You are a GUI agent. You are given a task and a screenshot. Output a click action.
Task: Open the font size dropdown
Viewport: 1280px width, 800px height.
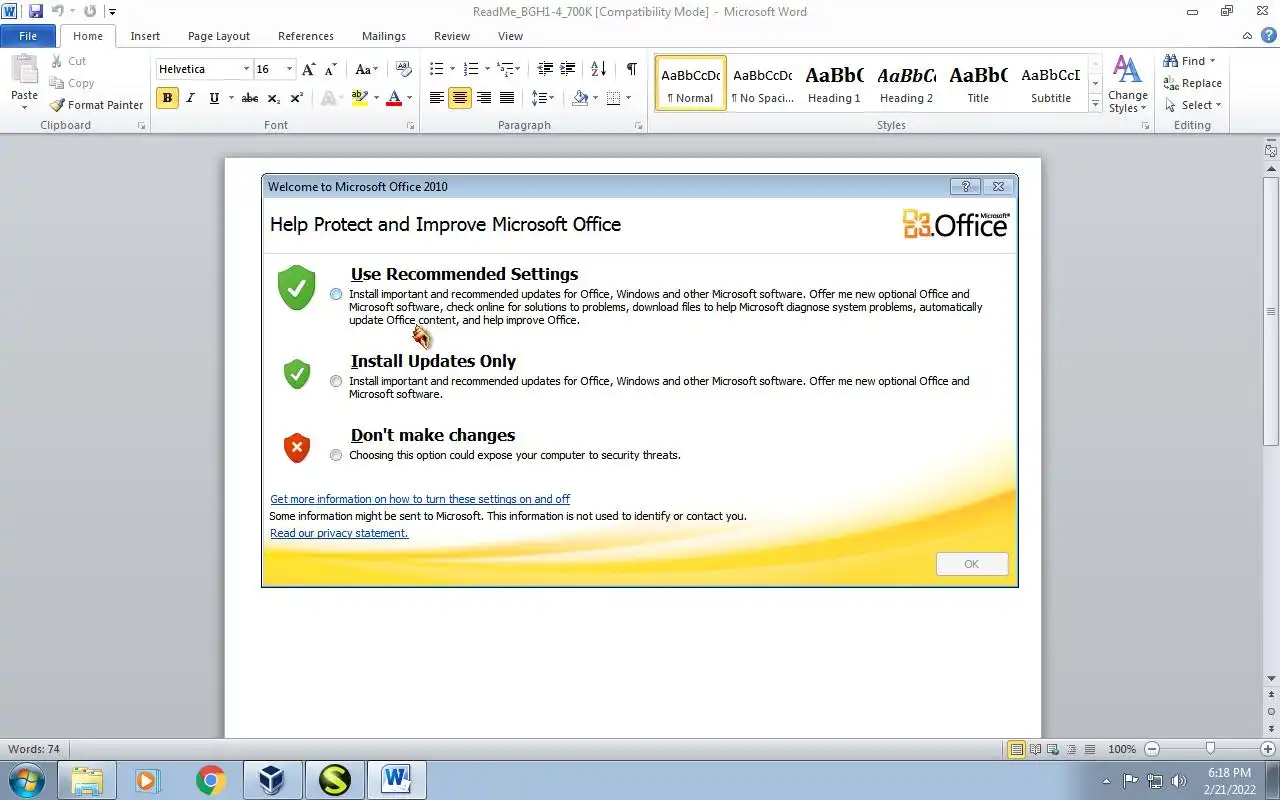point(290,69)
